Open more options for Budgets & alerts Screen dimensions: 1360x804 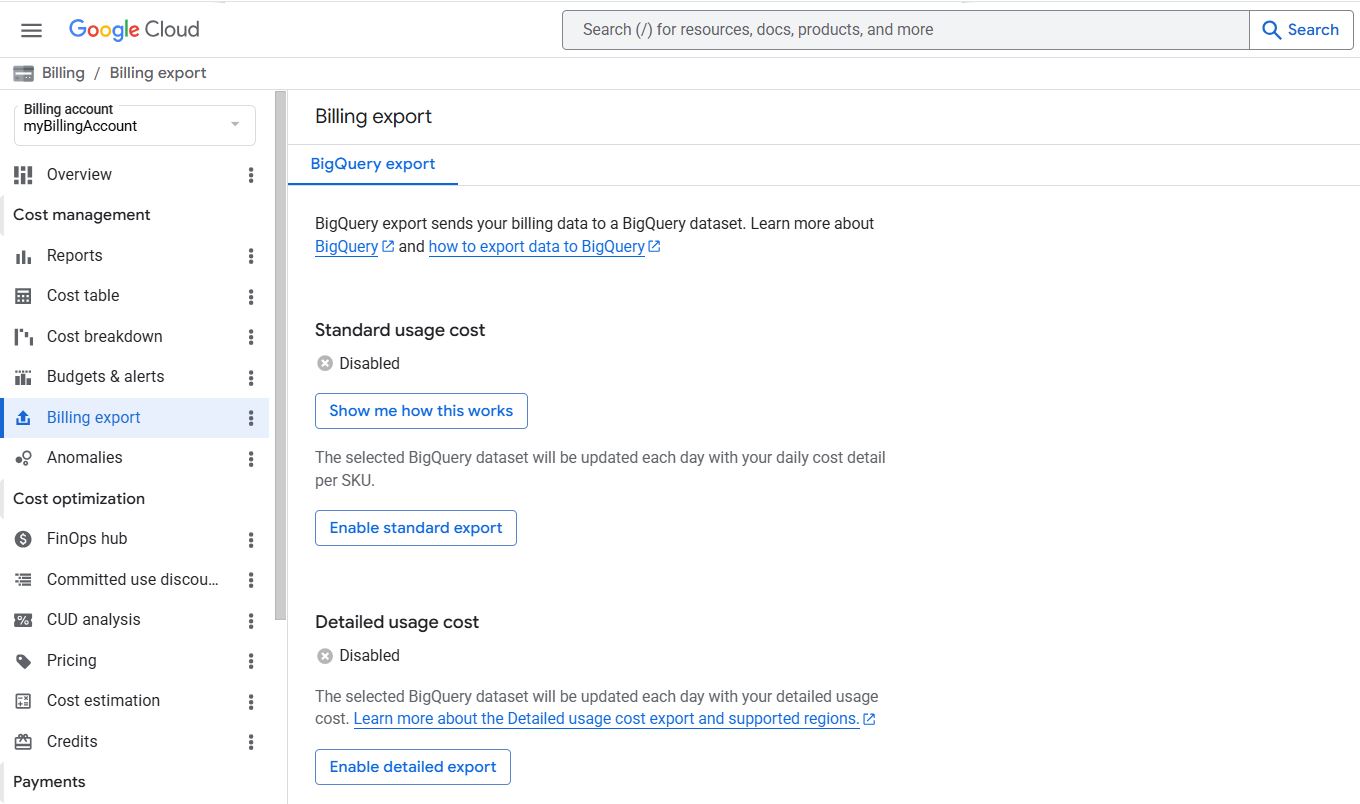coord(251,378)
